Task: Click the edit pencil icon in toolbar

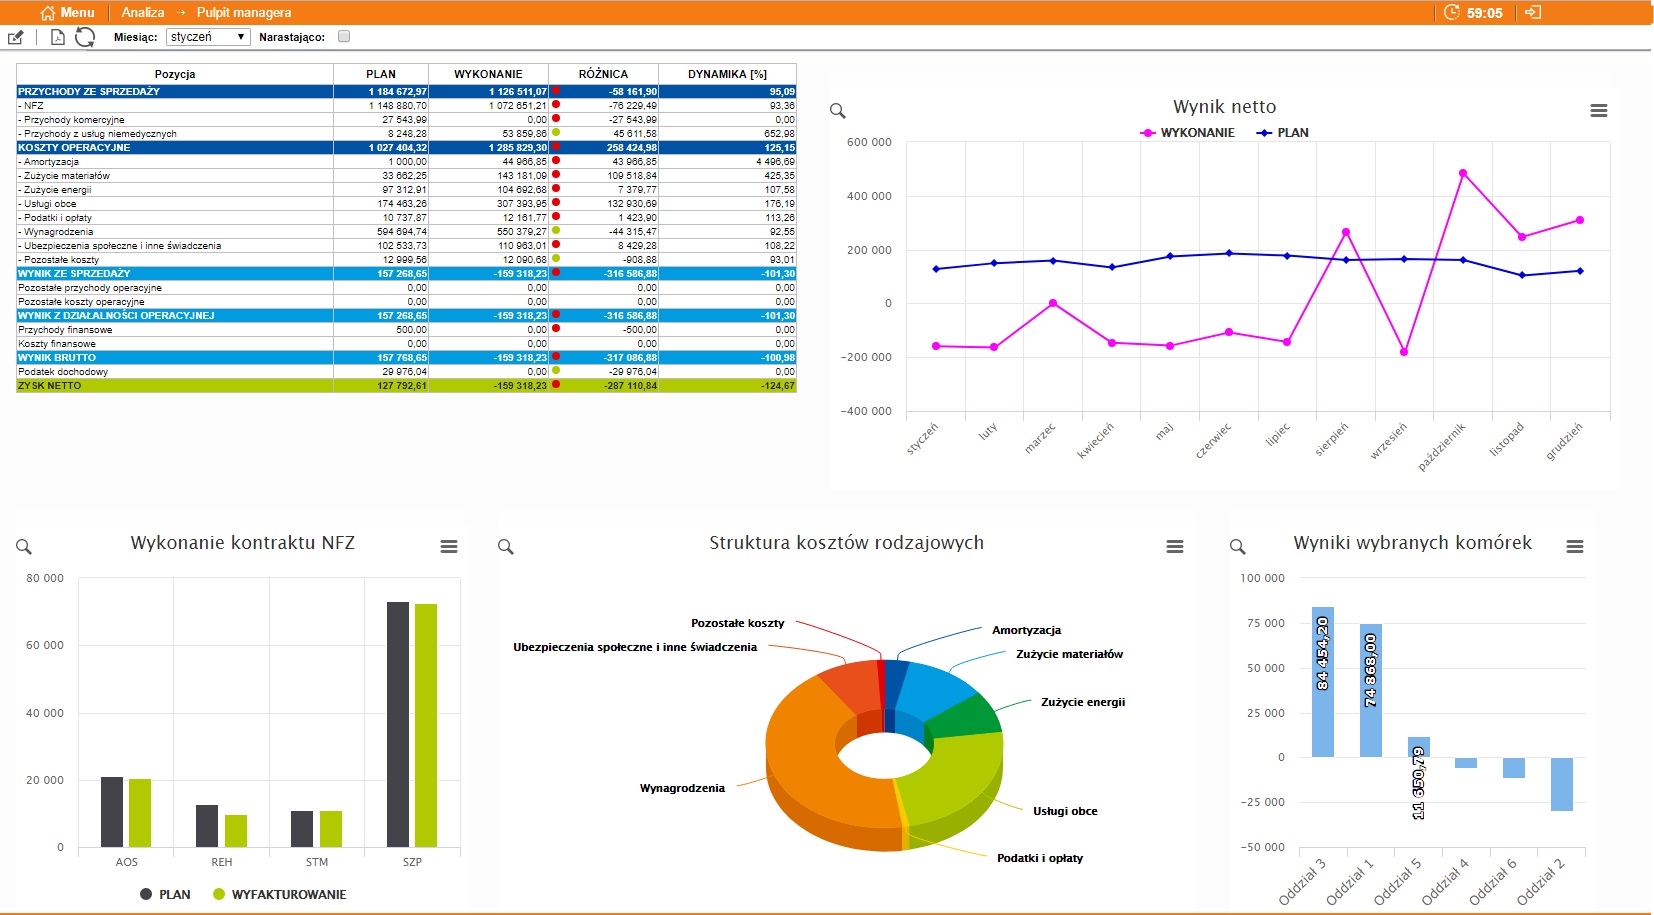Action: click(x=15, y=38)
